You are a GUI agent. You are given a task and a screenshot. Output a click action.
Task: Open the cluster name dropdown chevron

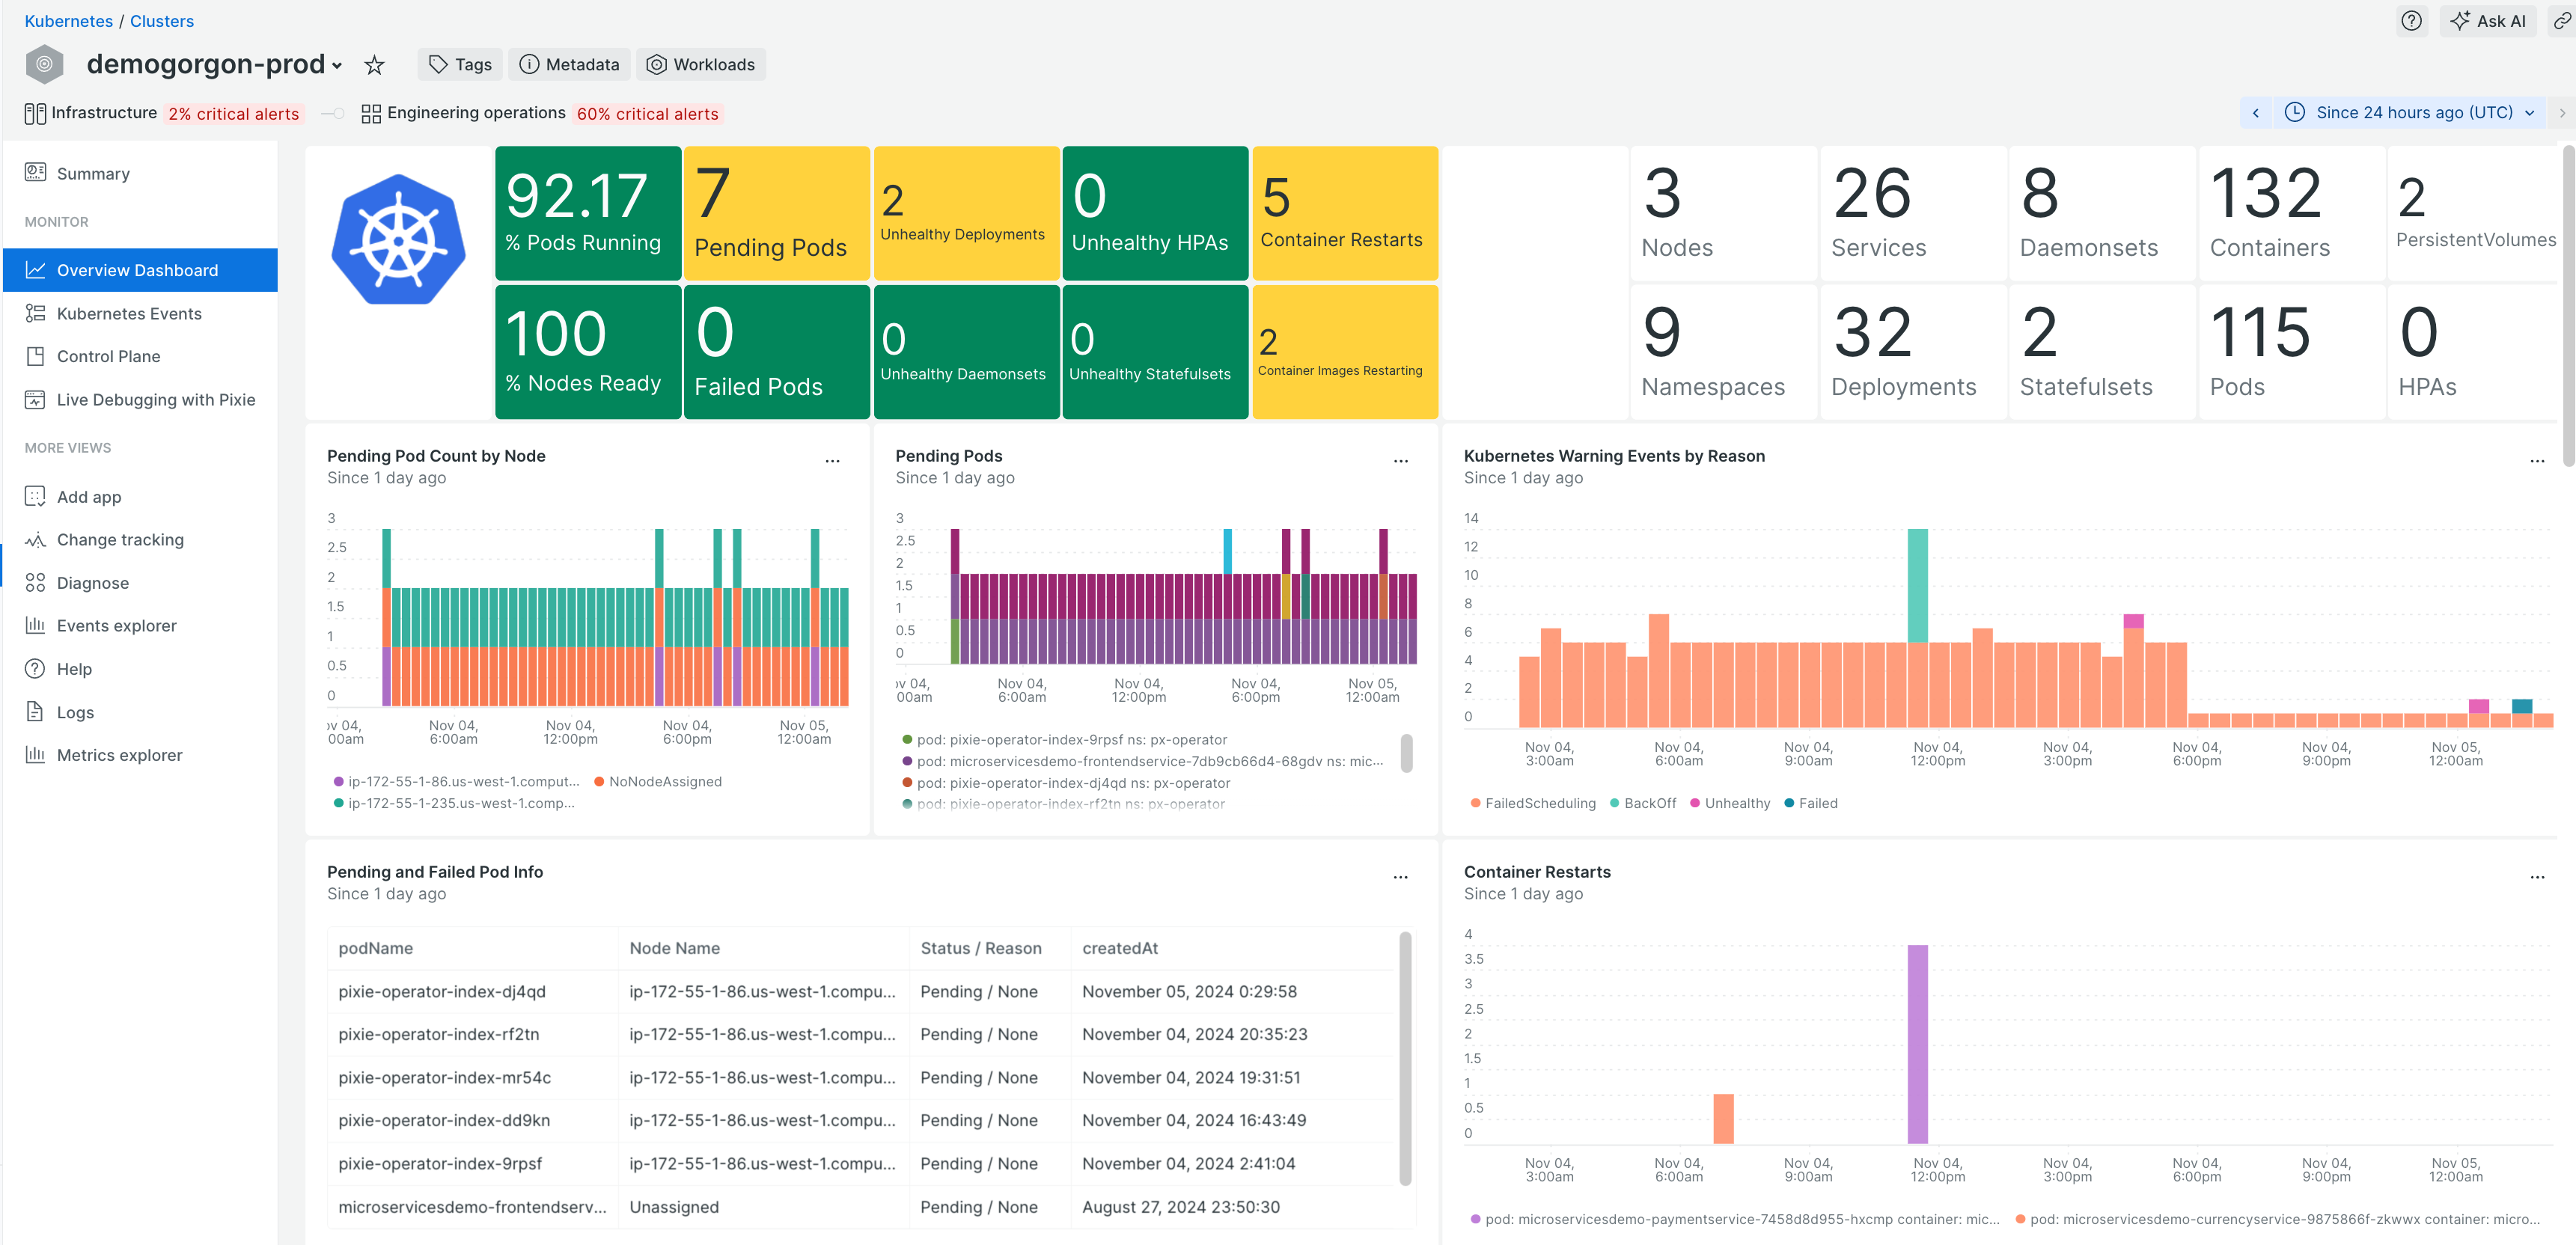click(337, 66)
